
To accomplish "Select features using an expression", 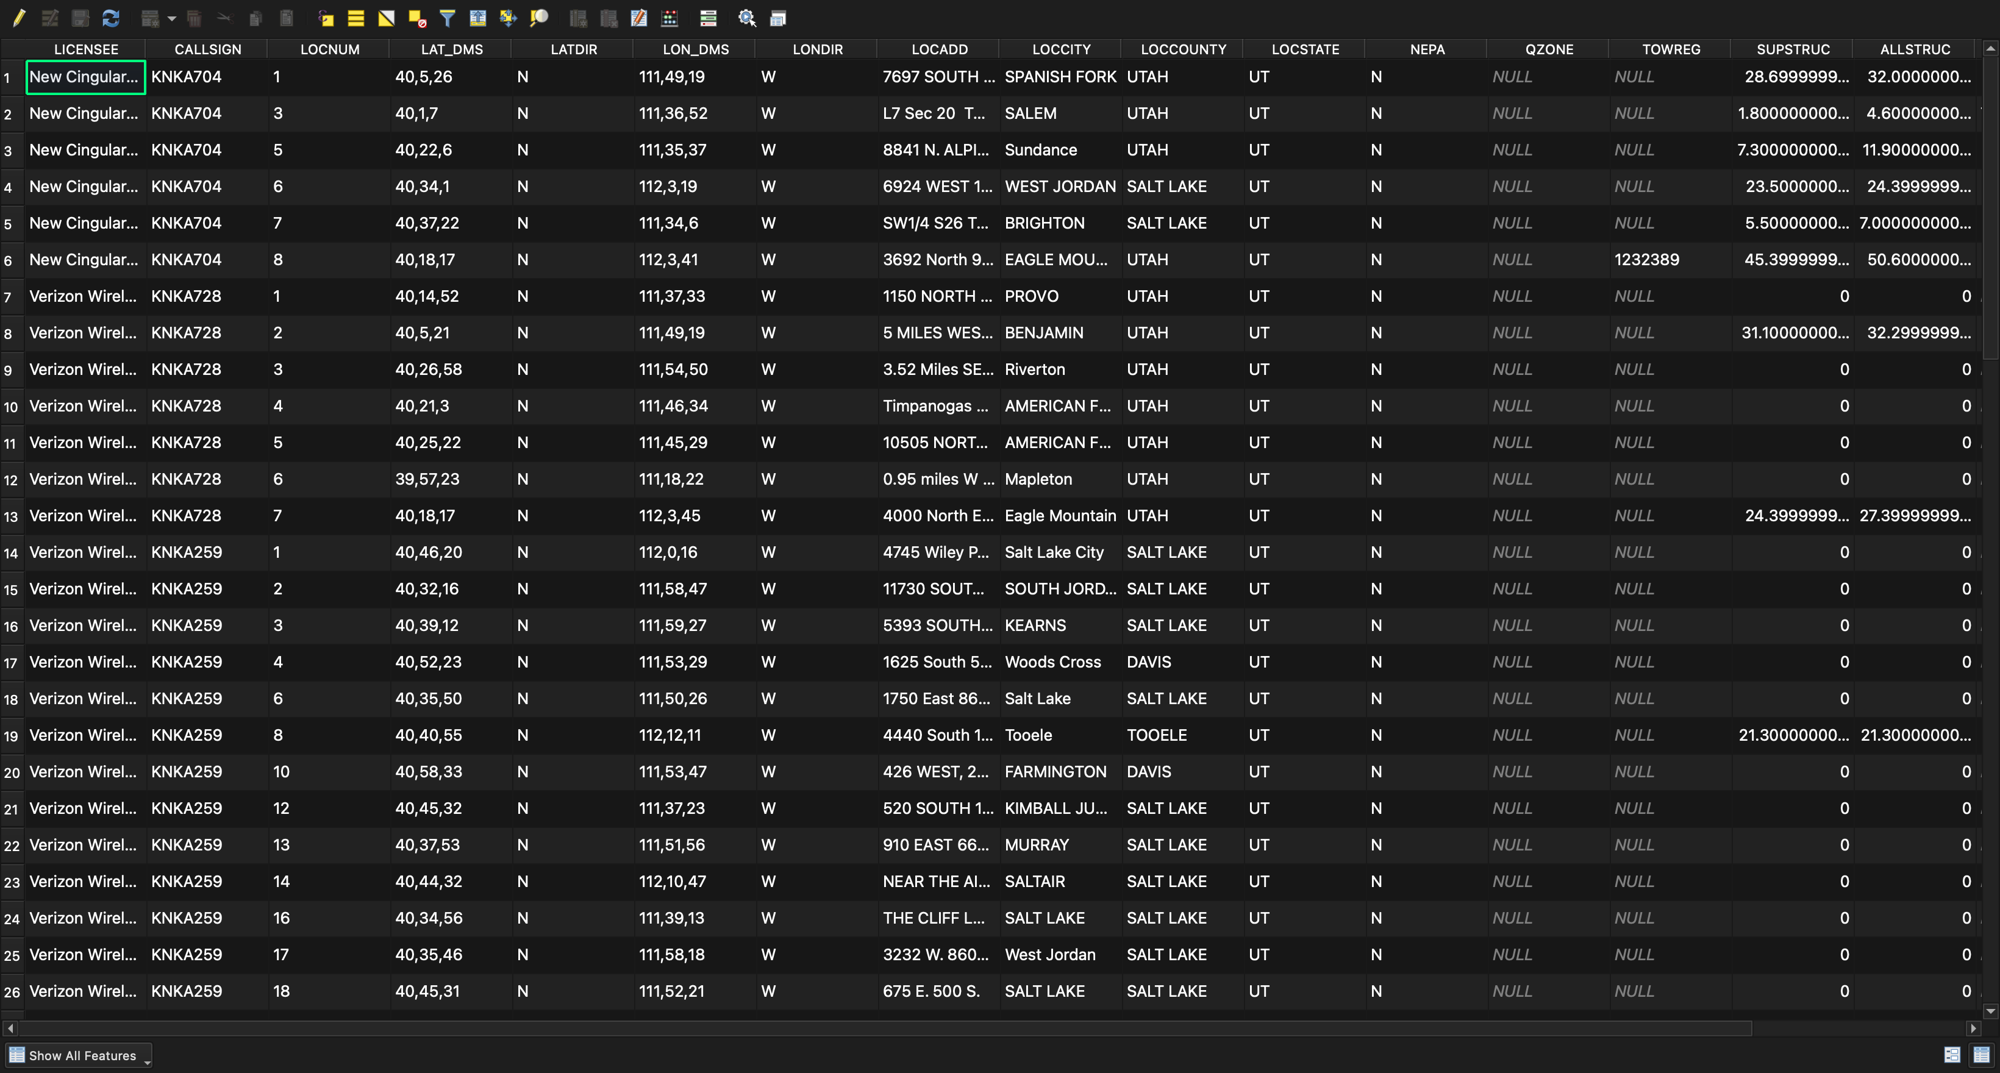I will 325,18.
